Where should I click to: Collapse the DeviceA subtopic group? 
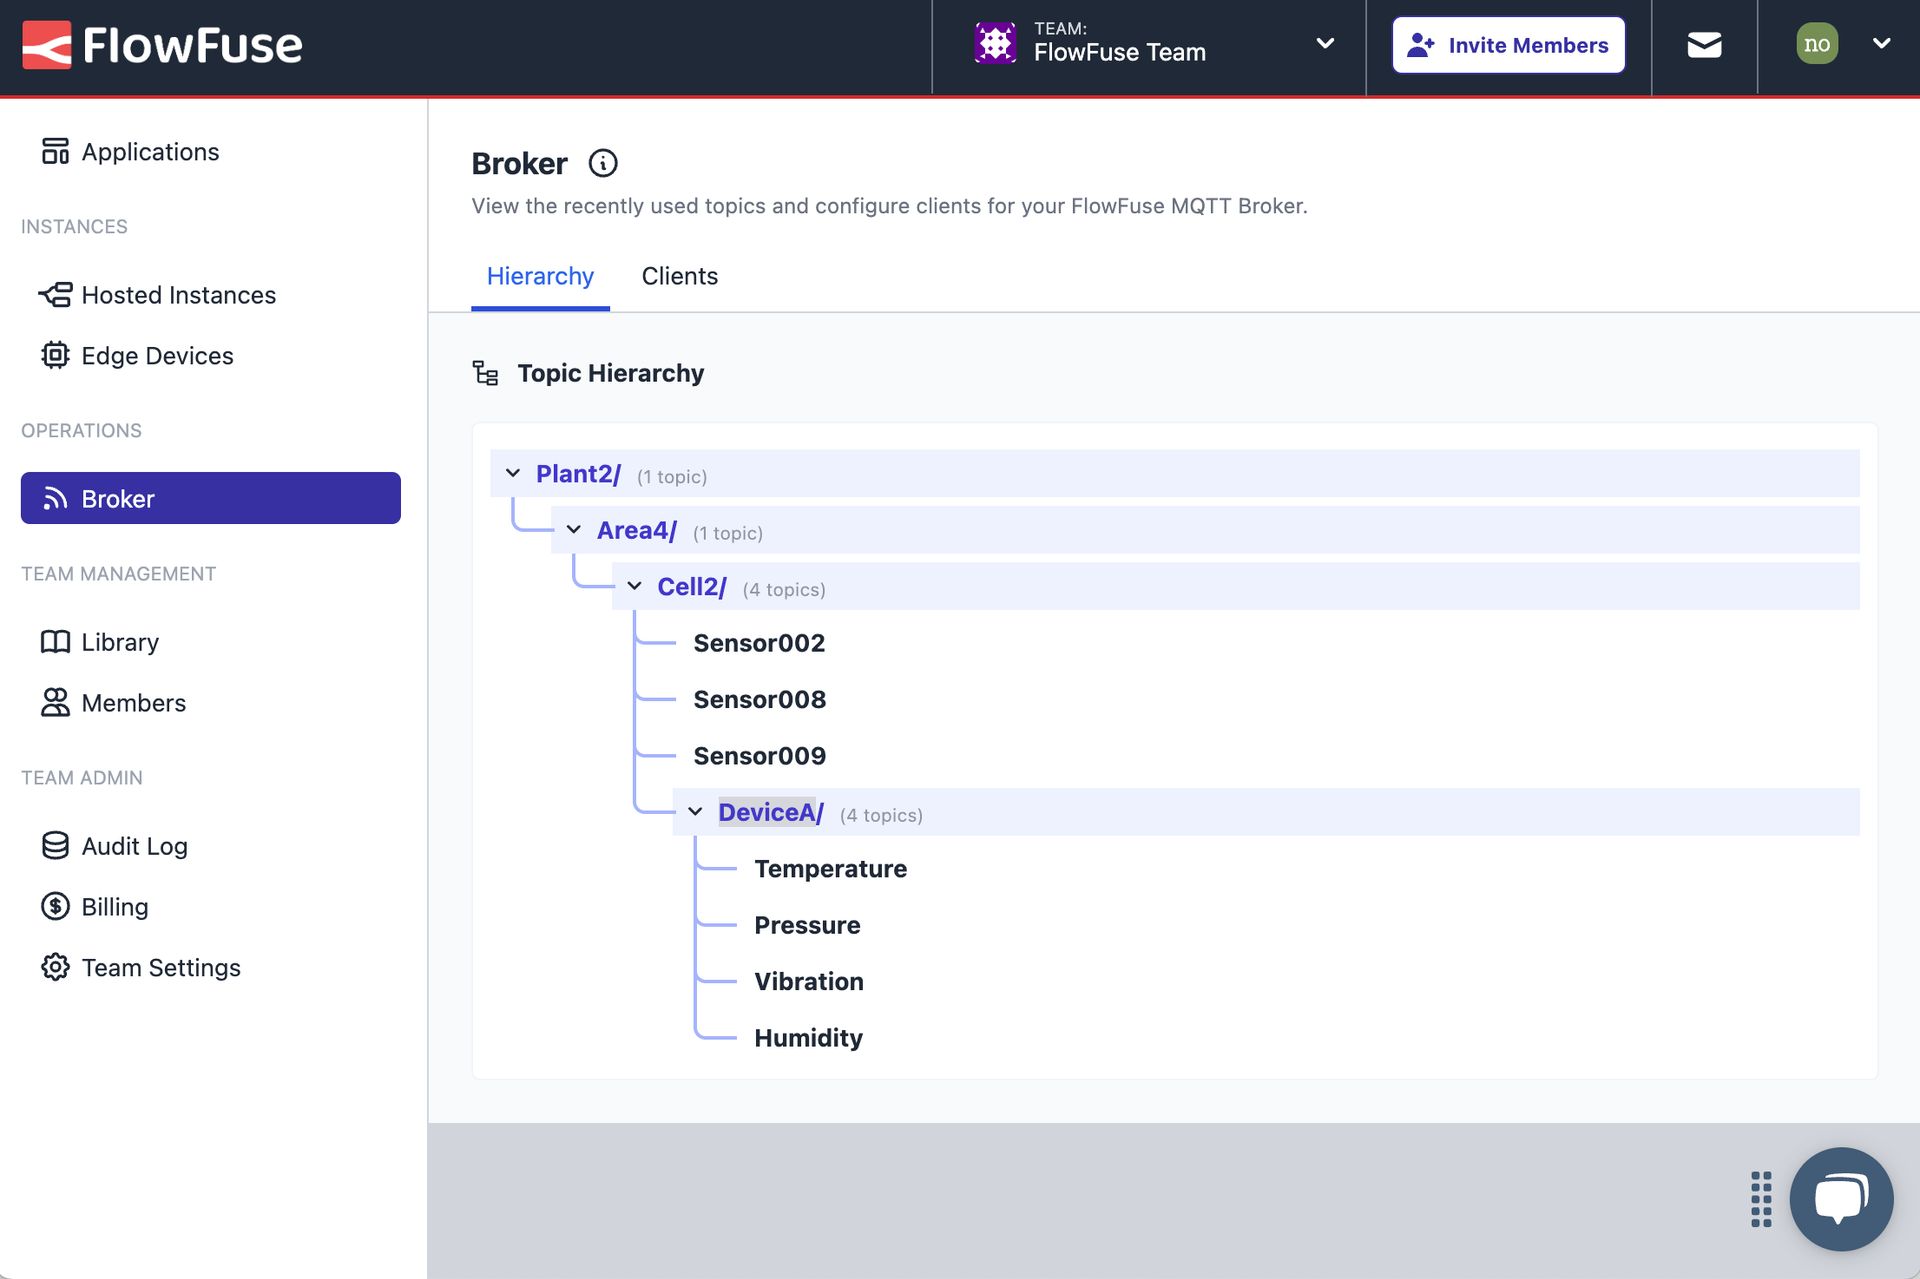point(695,811)
